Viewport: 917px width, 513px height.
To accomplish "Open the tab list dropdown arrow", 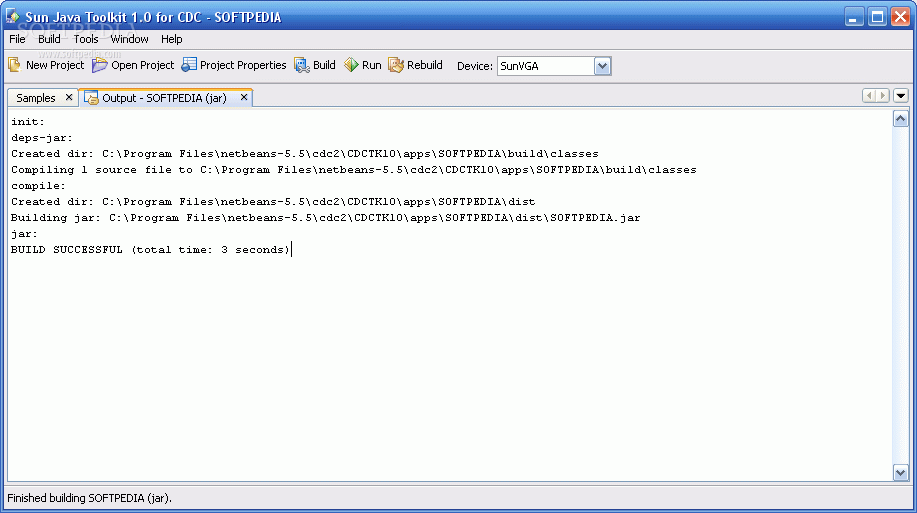I will coord(901,95).
